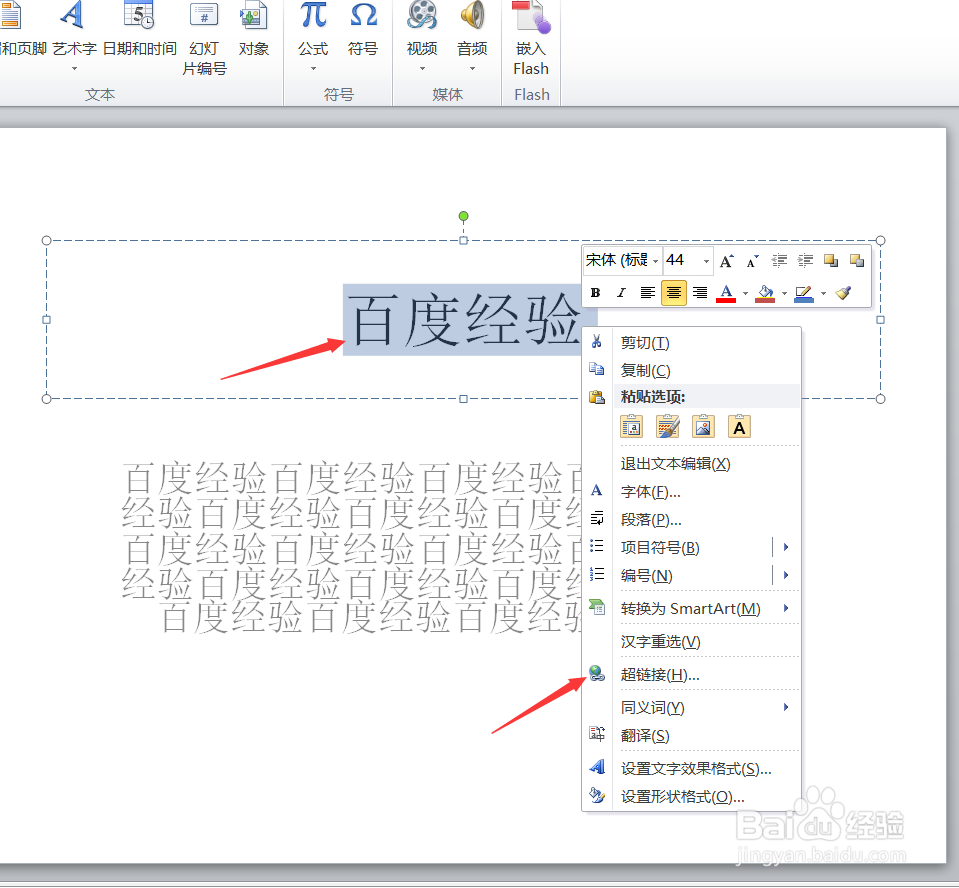Expand convert to SmartArt submenu arrow
The height and width of the screenshot is (888, 959).
786,609
